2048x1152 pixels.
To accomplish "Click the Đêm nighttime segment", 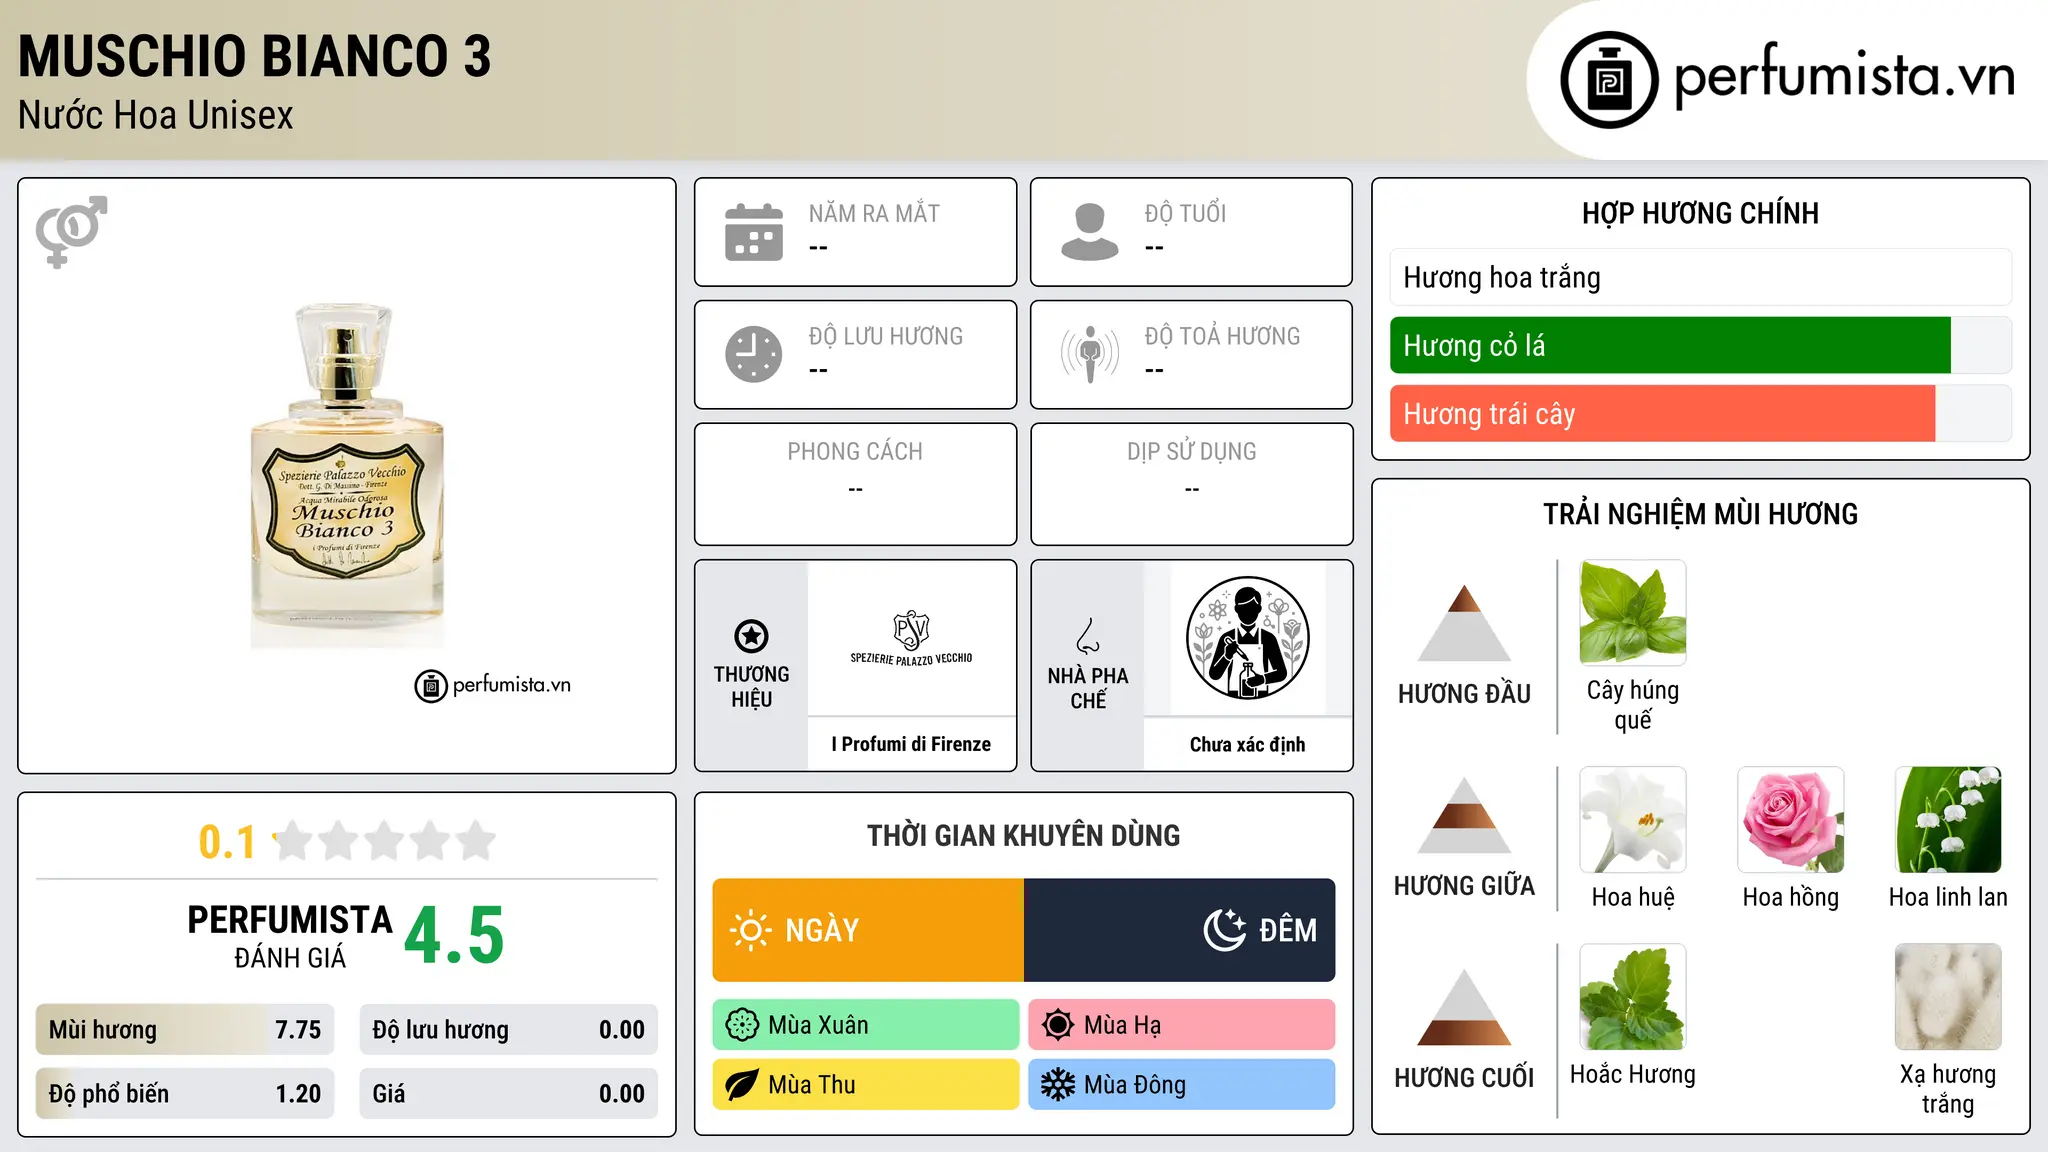I will pyautogui.click(x=1180, y=930).
